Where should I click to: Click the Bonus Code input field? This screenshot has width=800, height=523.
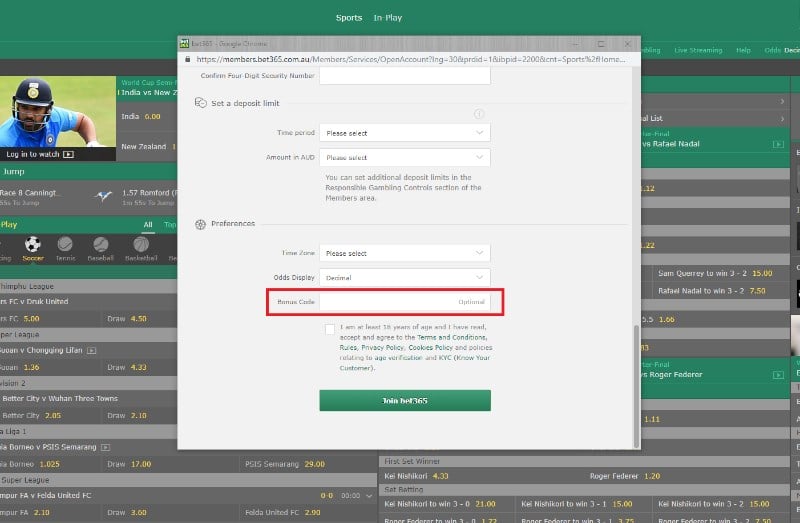tap(405, 302)
